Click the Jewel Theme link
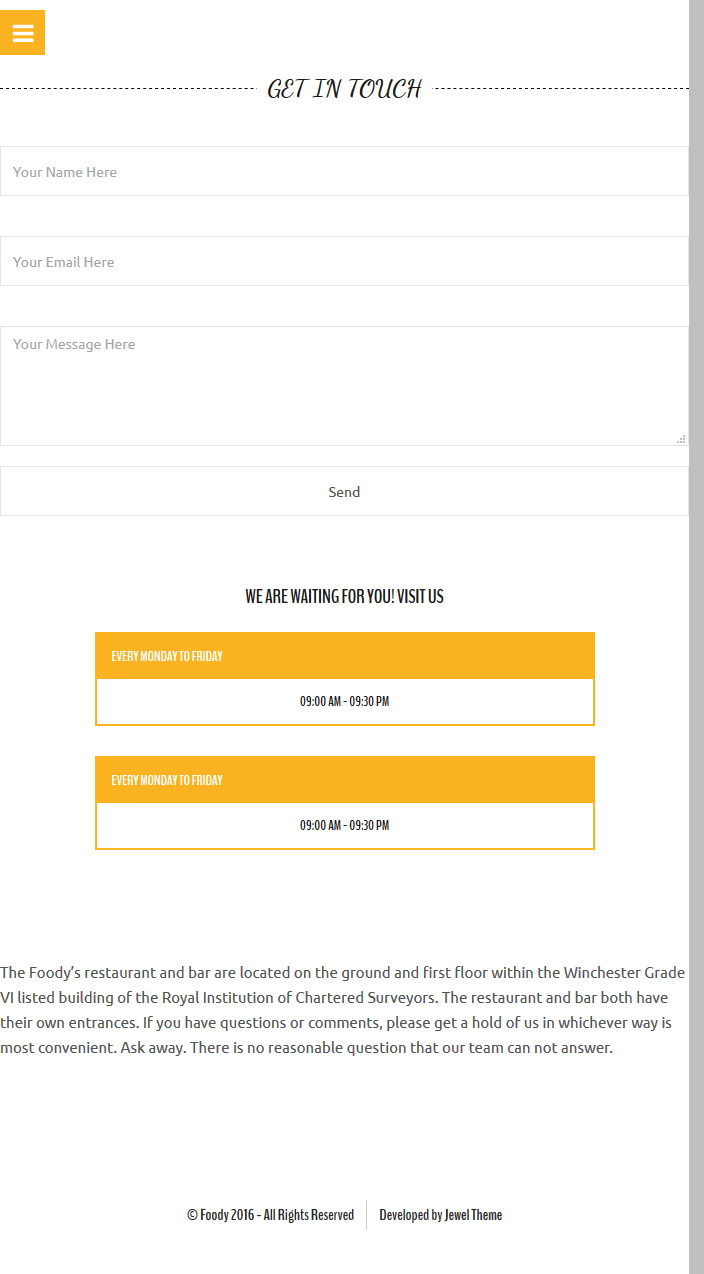This screenshot has width=704, height=1274. [474, 1215]
